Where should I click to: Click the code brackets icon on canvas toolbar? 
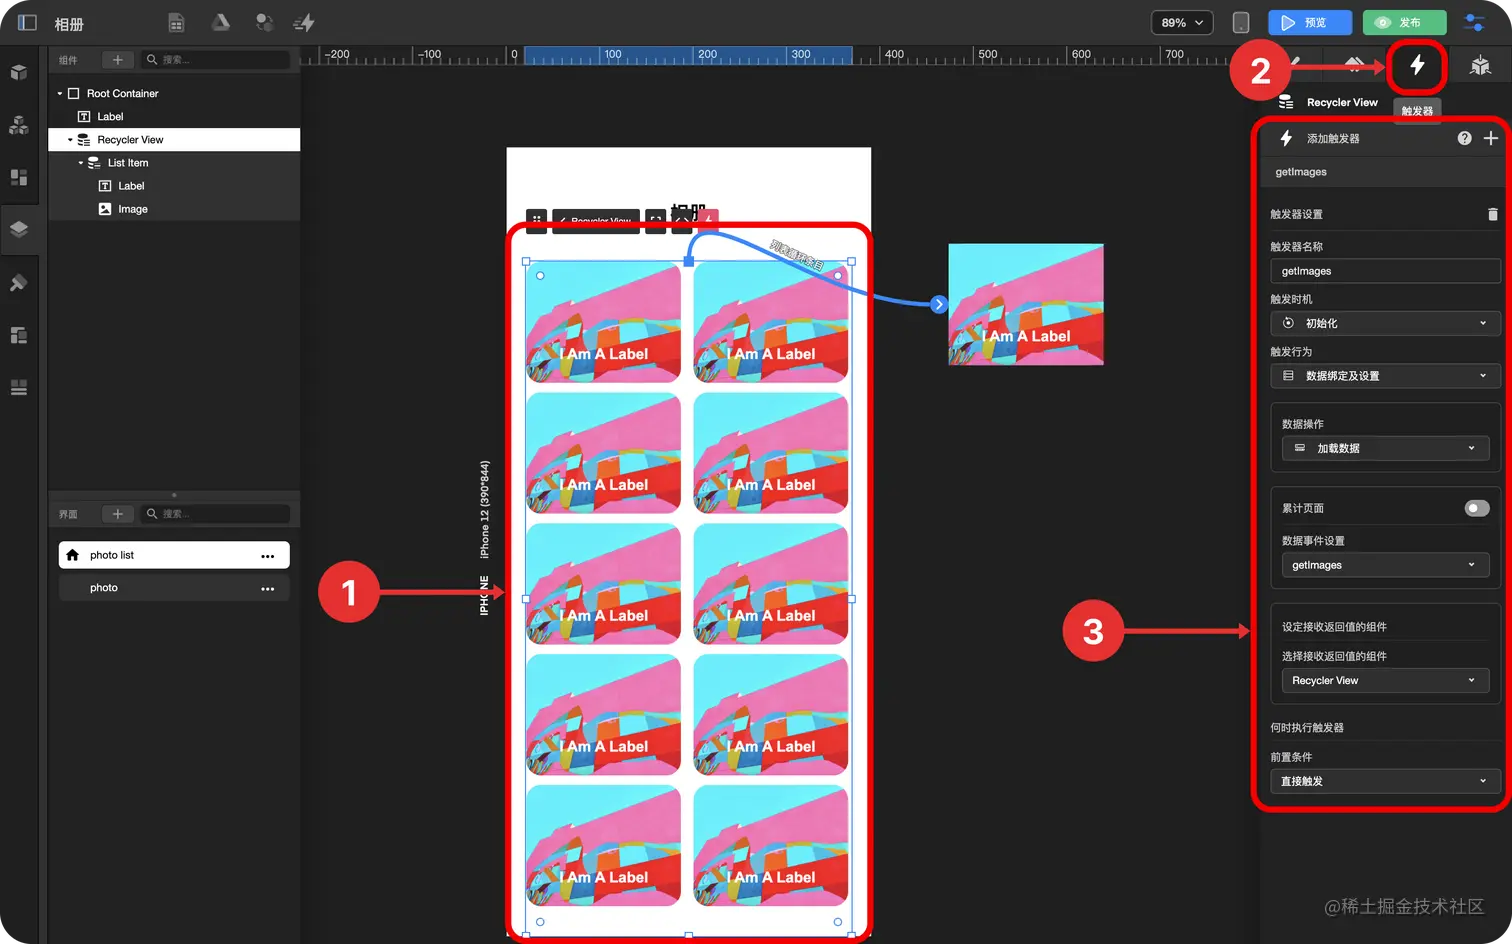click(682, 220)
